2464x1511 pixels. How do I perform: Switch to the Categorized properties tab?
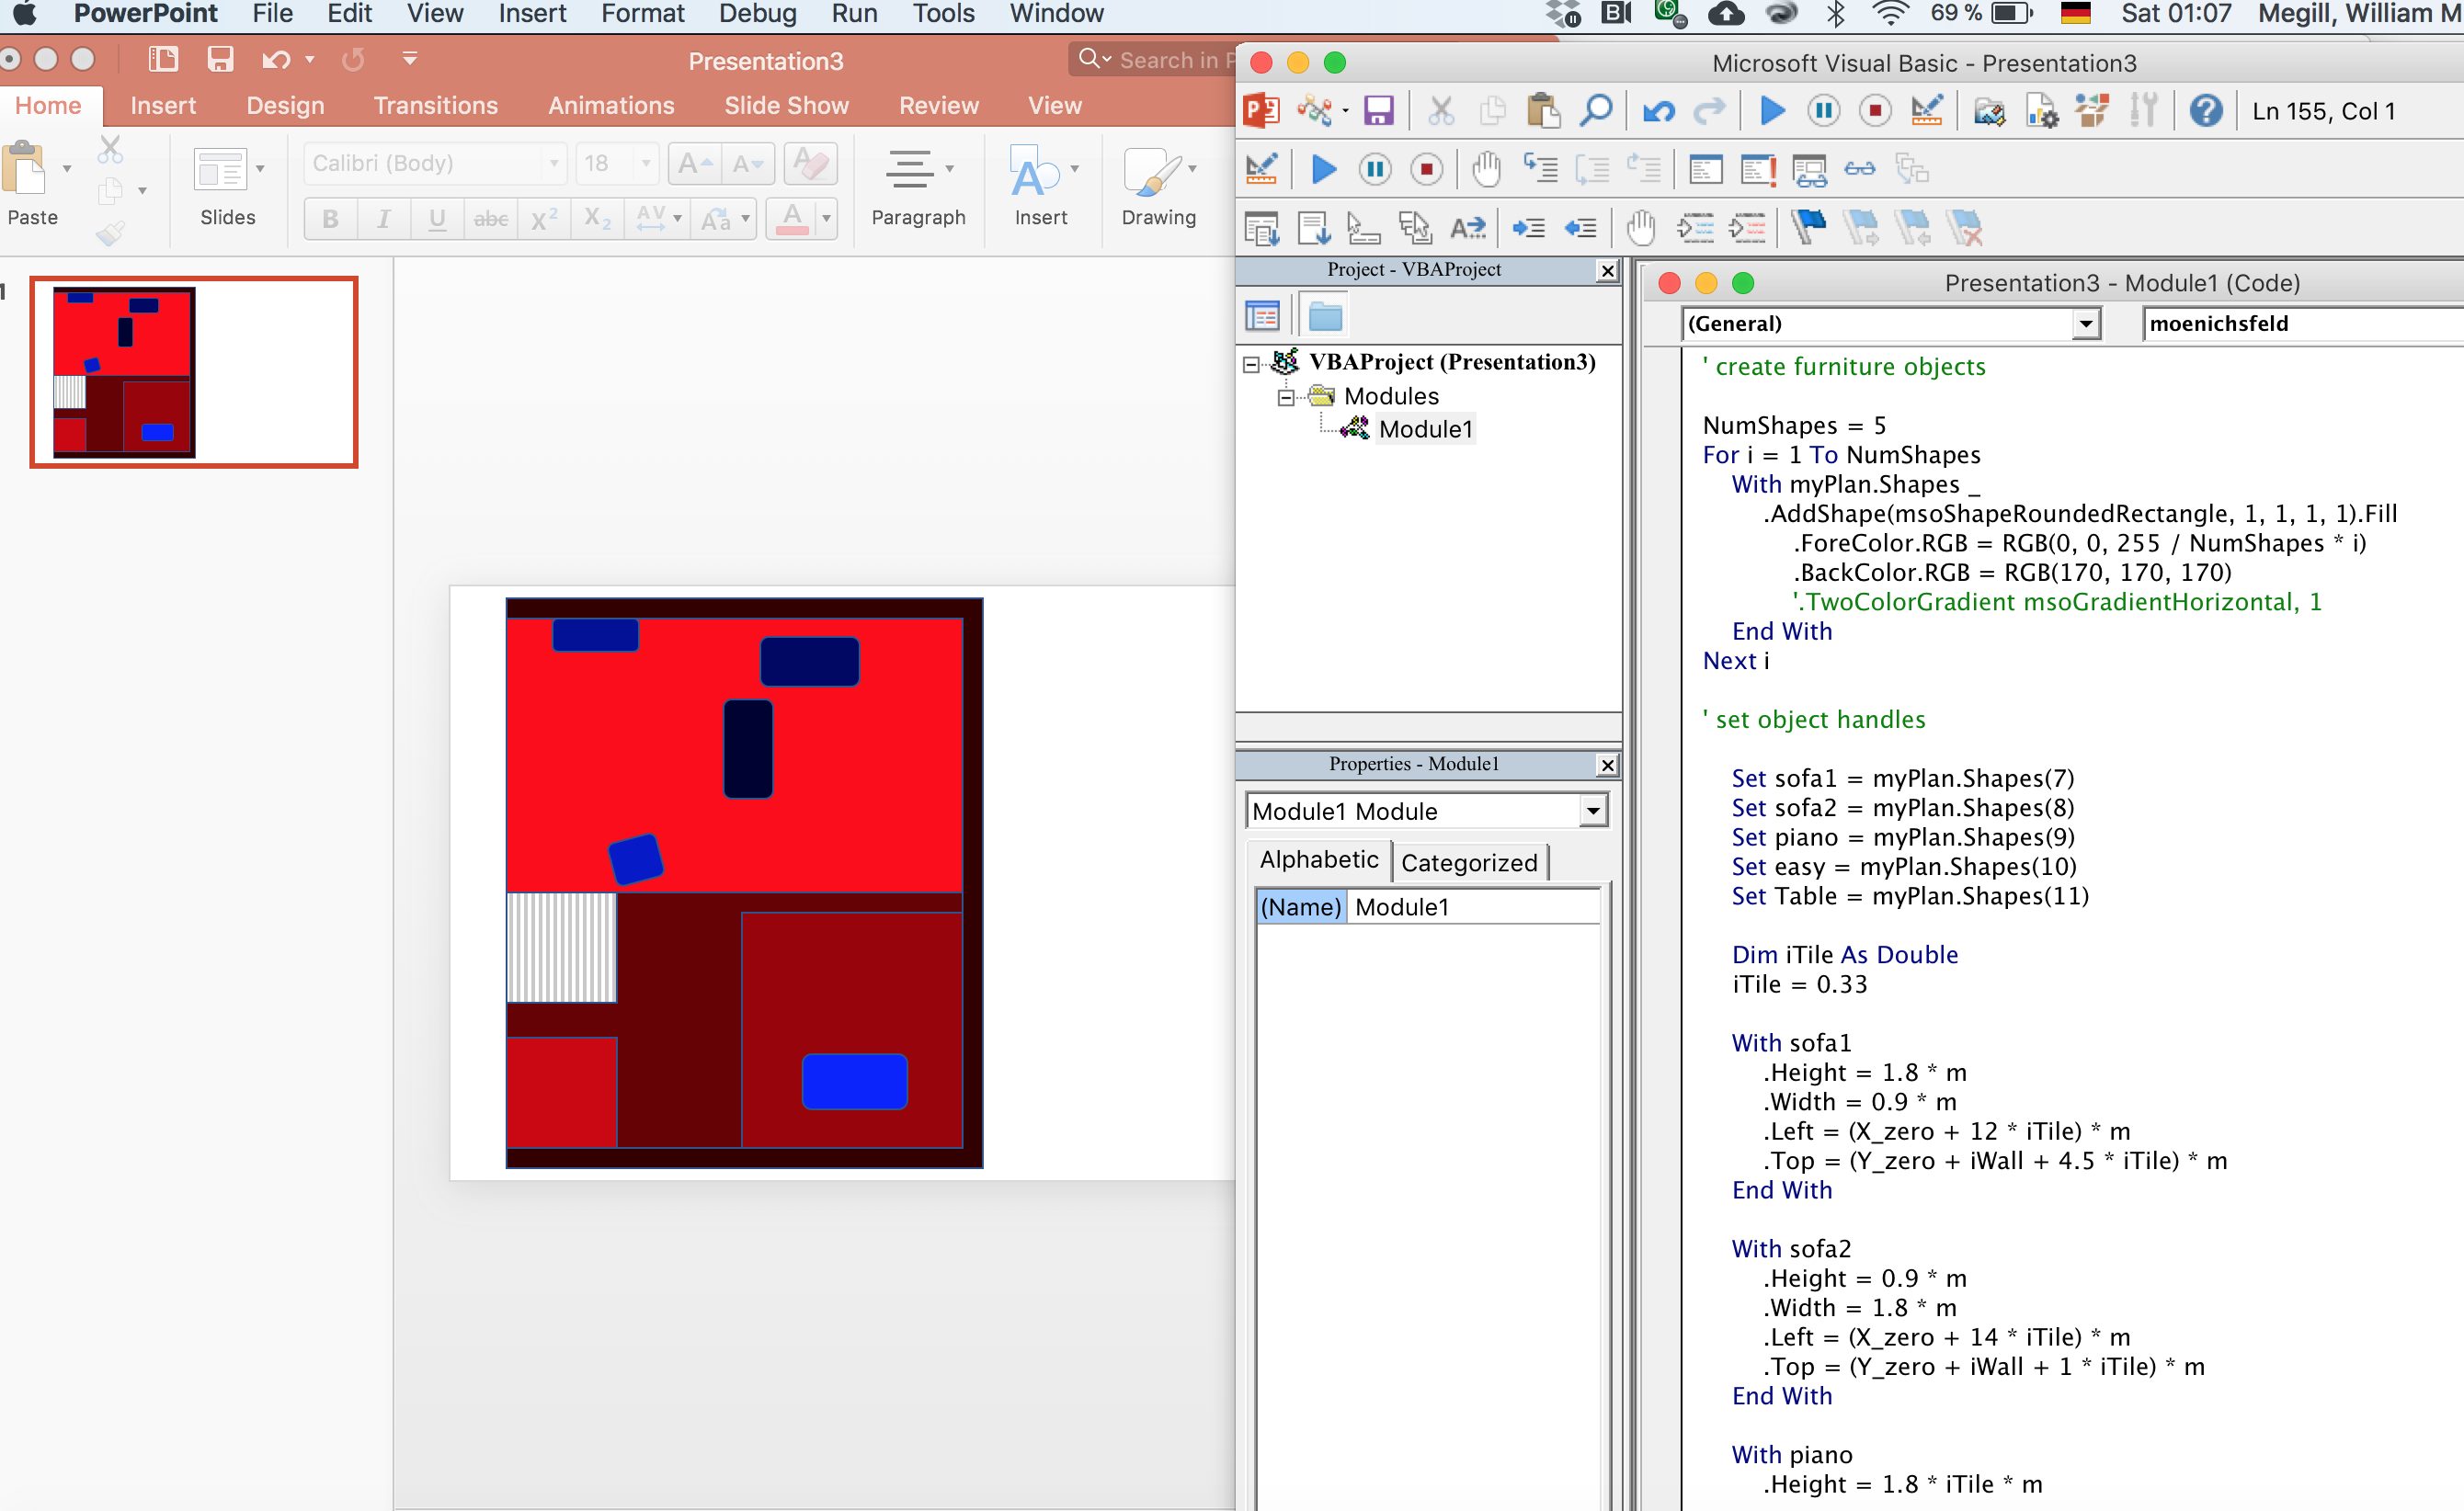1468,862
